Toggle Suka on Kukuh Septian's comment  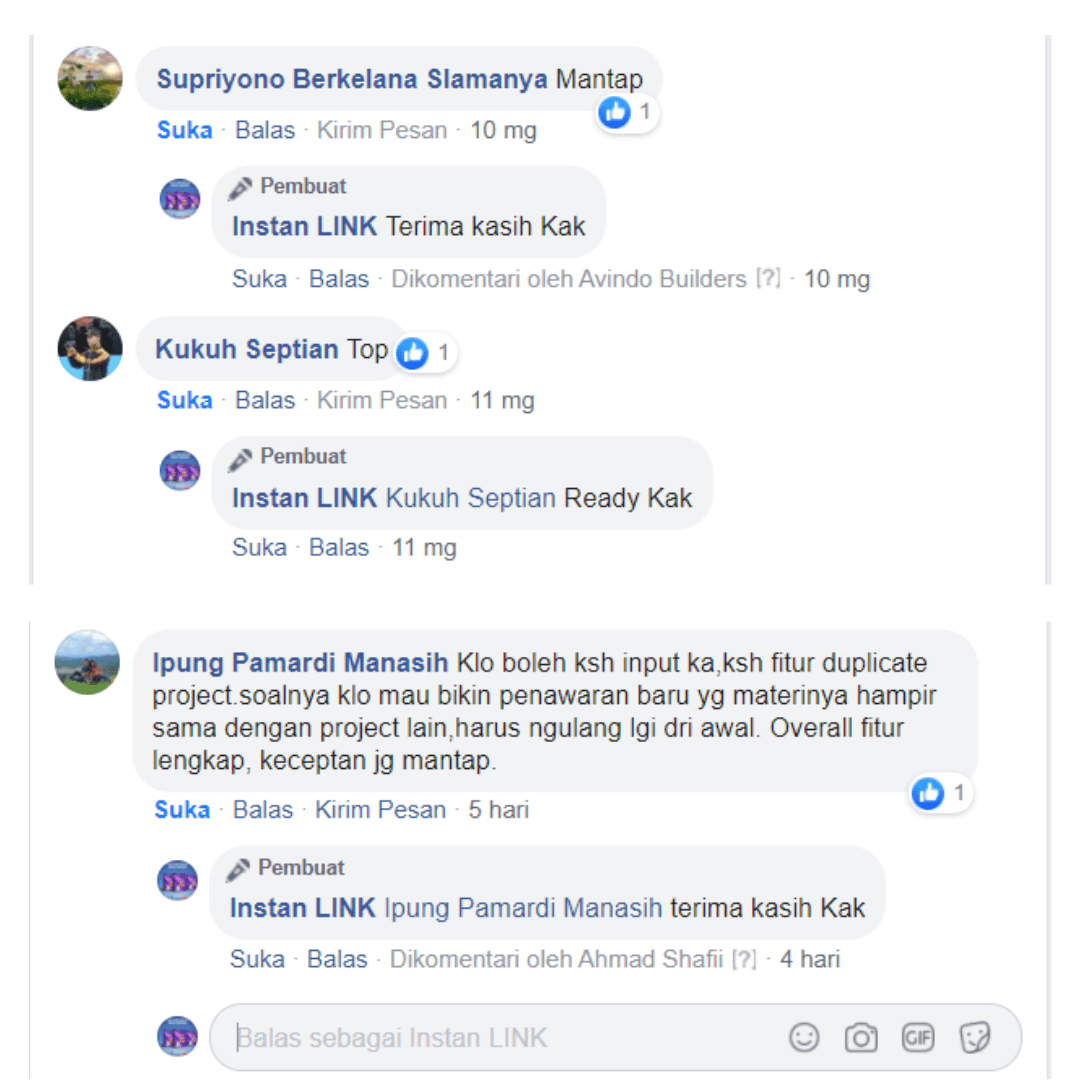pos(185,400)
